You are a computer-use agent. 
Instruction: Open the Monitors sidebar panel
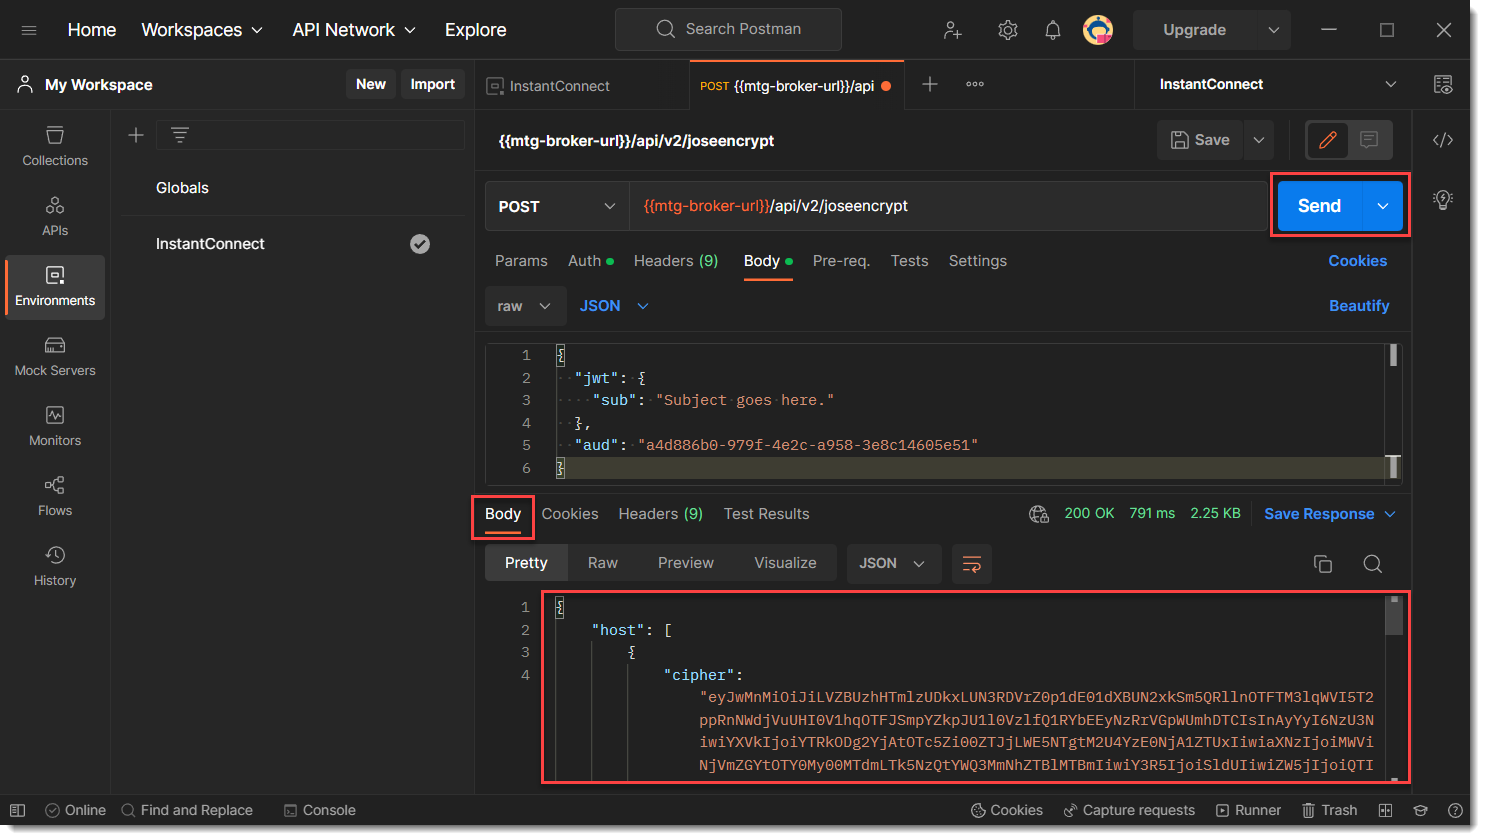point(55,426)
